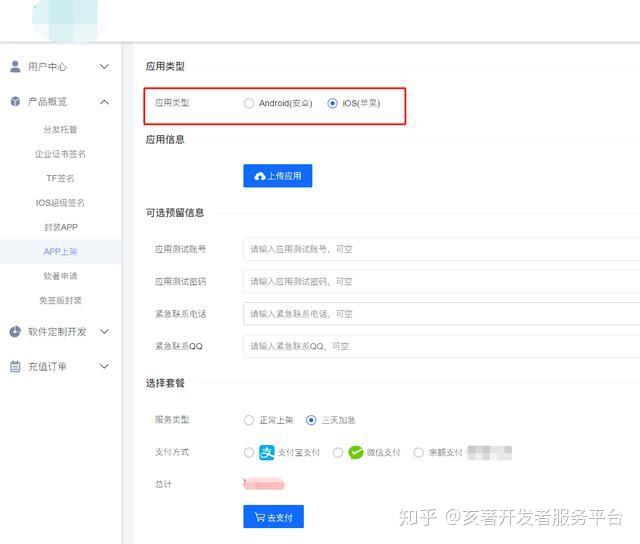The height and width of the screenshot is (544, 640).
Task: Select the Android(安卓) radio button
Action: pos(249,103)
